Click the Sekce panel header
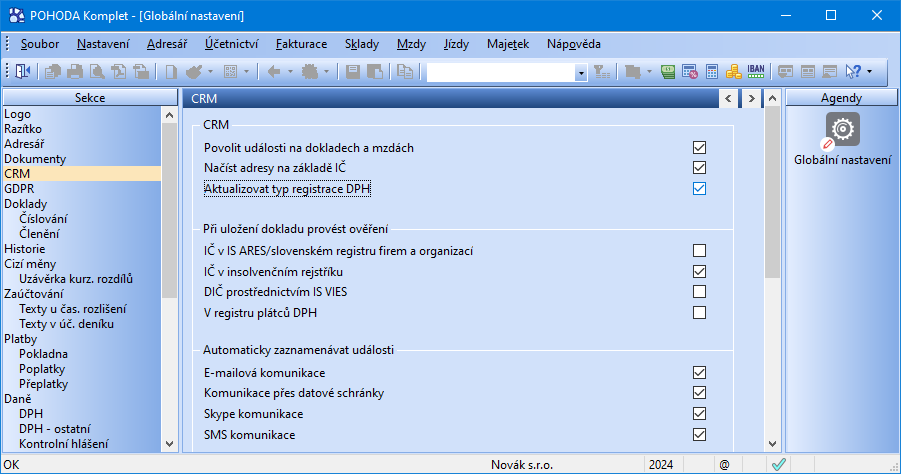 click(90, 98)
